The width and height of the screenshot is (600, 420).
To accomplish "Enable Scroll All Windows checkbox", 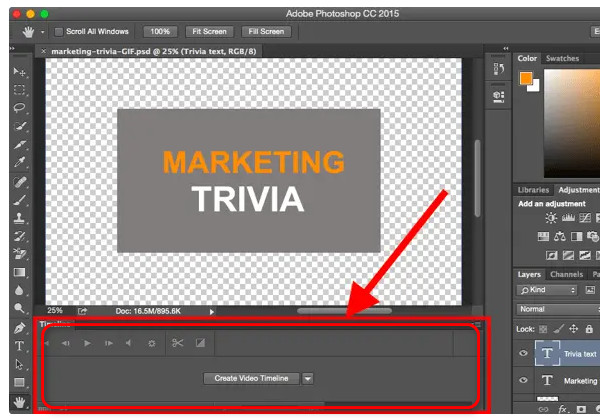I will coord(59,31).
